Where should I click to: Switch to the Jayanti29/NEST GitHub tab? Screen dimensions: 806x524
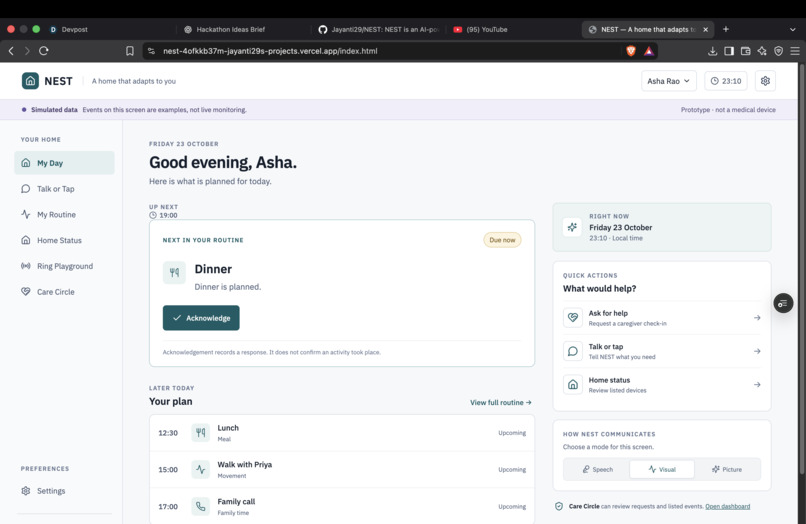378,29
